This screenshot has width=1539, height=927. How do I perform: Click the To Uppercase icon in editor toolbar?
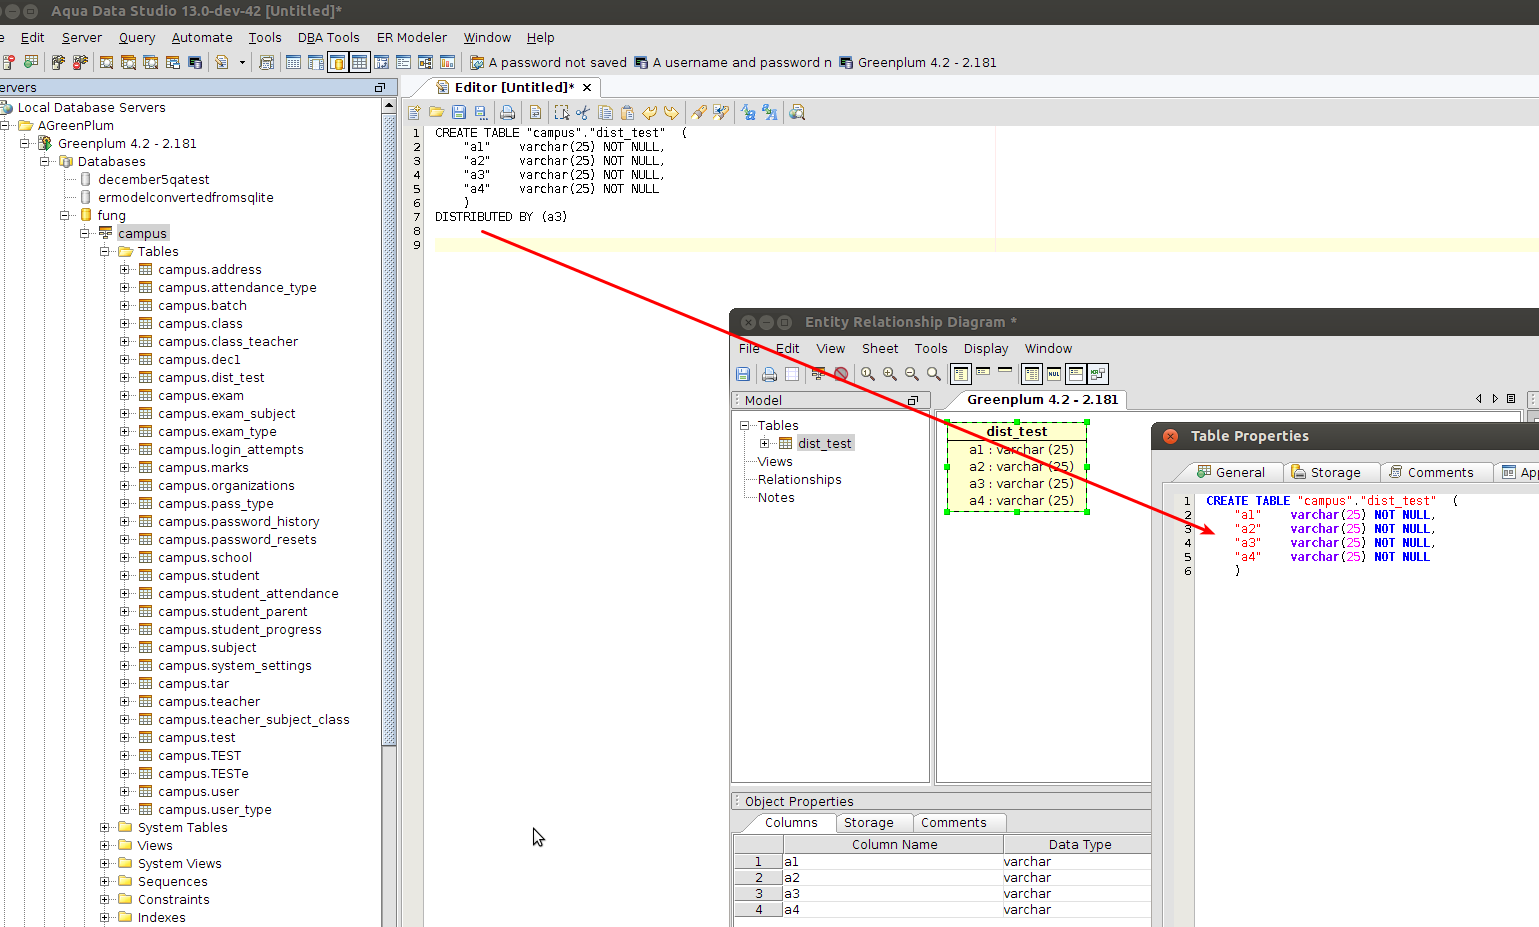point(770,112)
